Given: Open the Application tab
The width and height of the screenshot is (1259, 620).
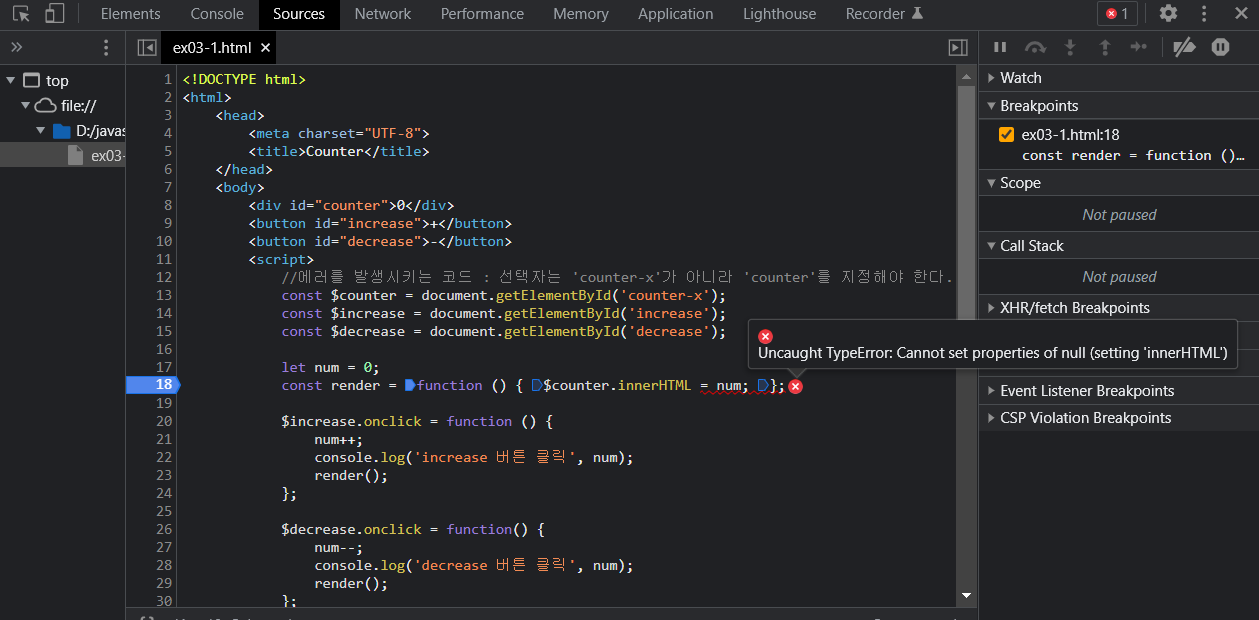Looking at the screenshot, I should tap(676, 14).
